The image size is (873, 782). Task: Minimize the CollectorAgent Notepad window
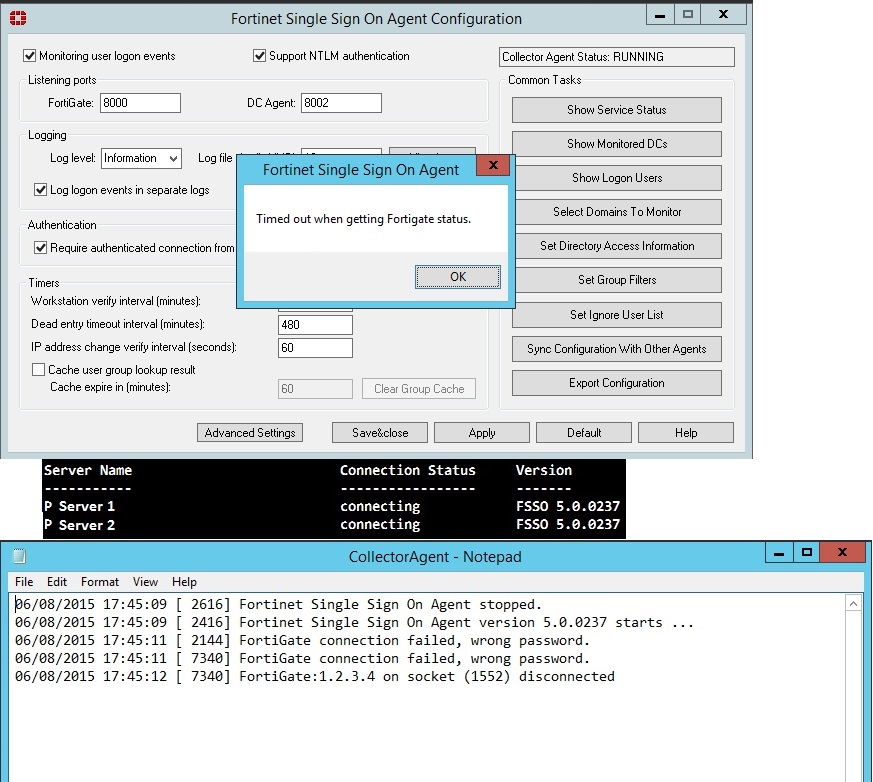(x=779, y=553)
